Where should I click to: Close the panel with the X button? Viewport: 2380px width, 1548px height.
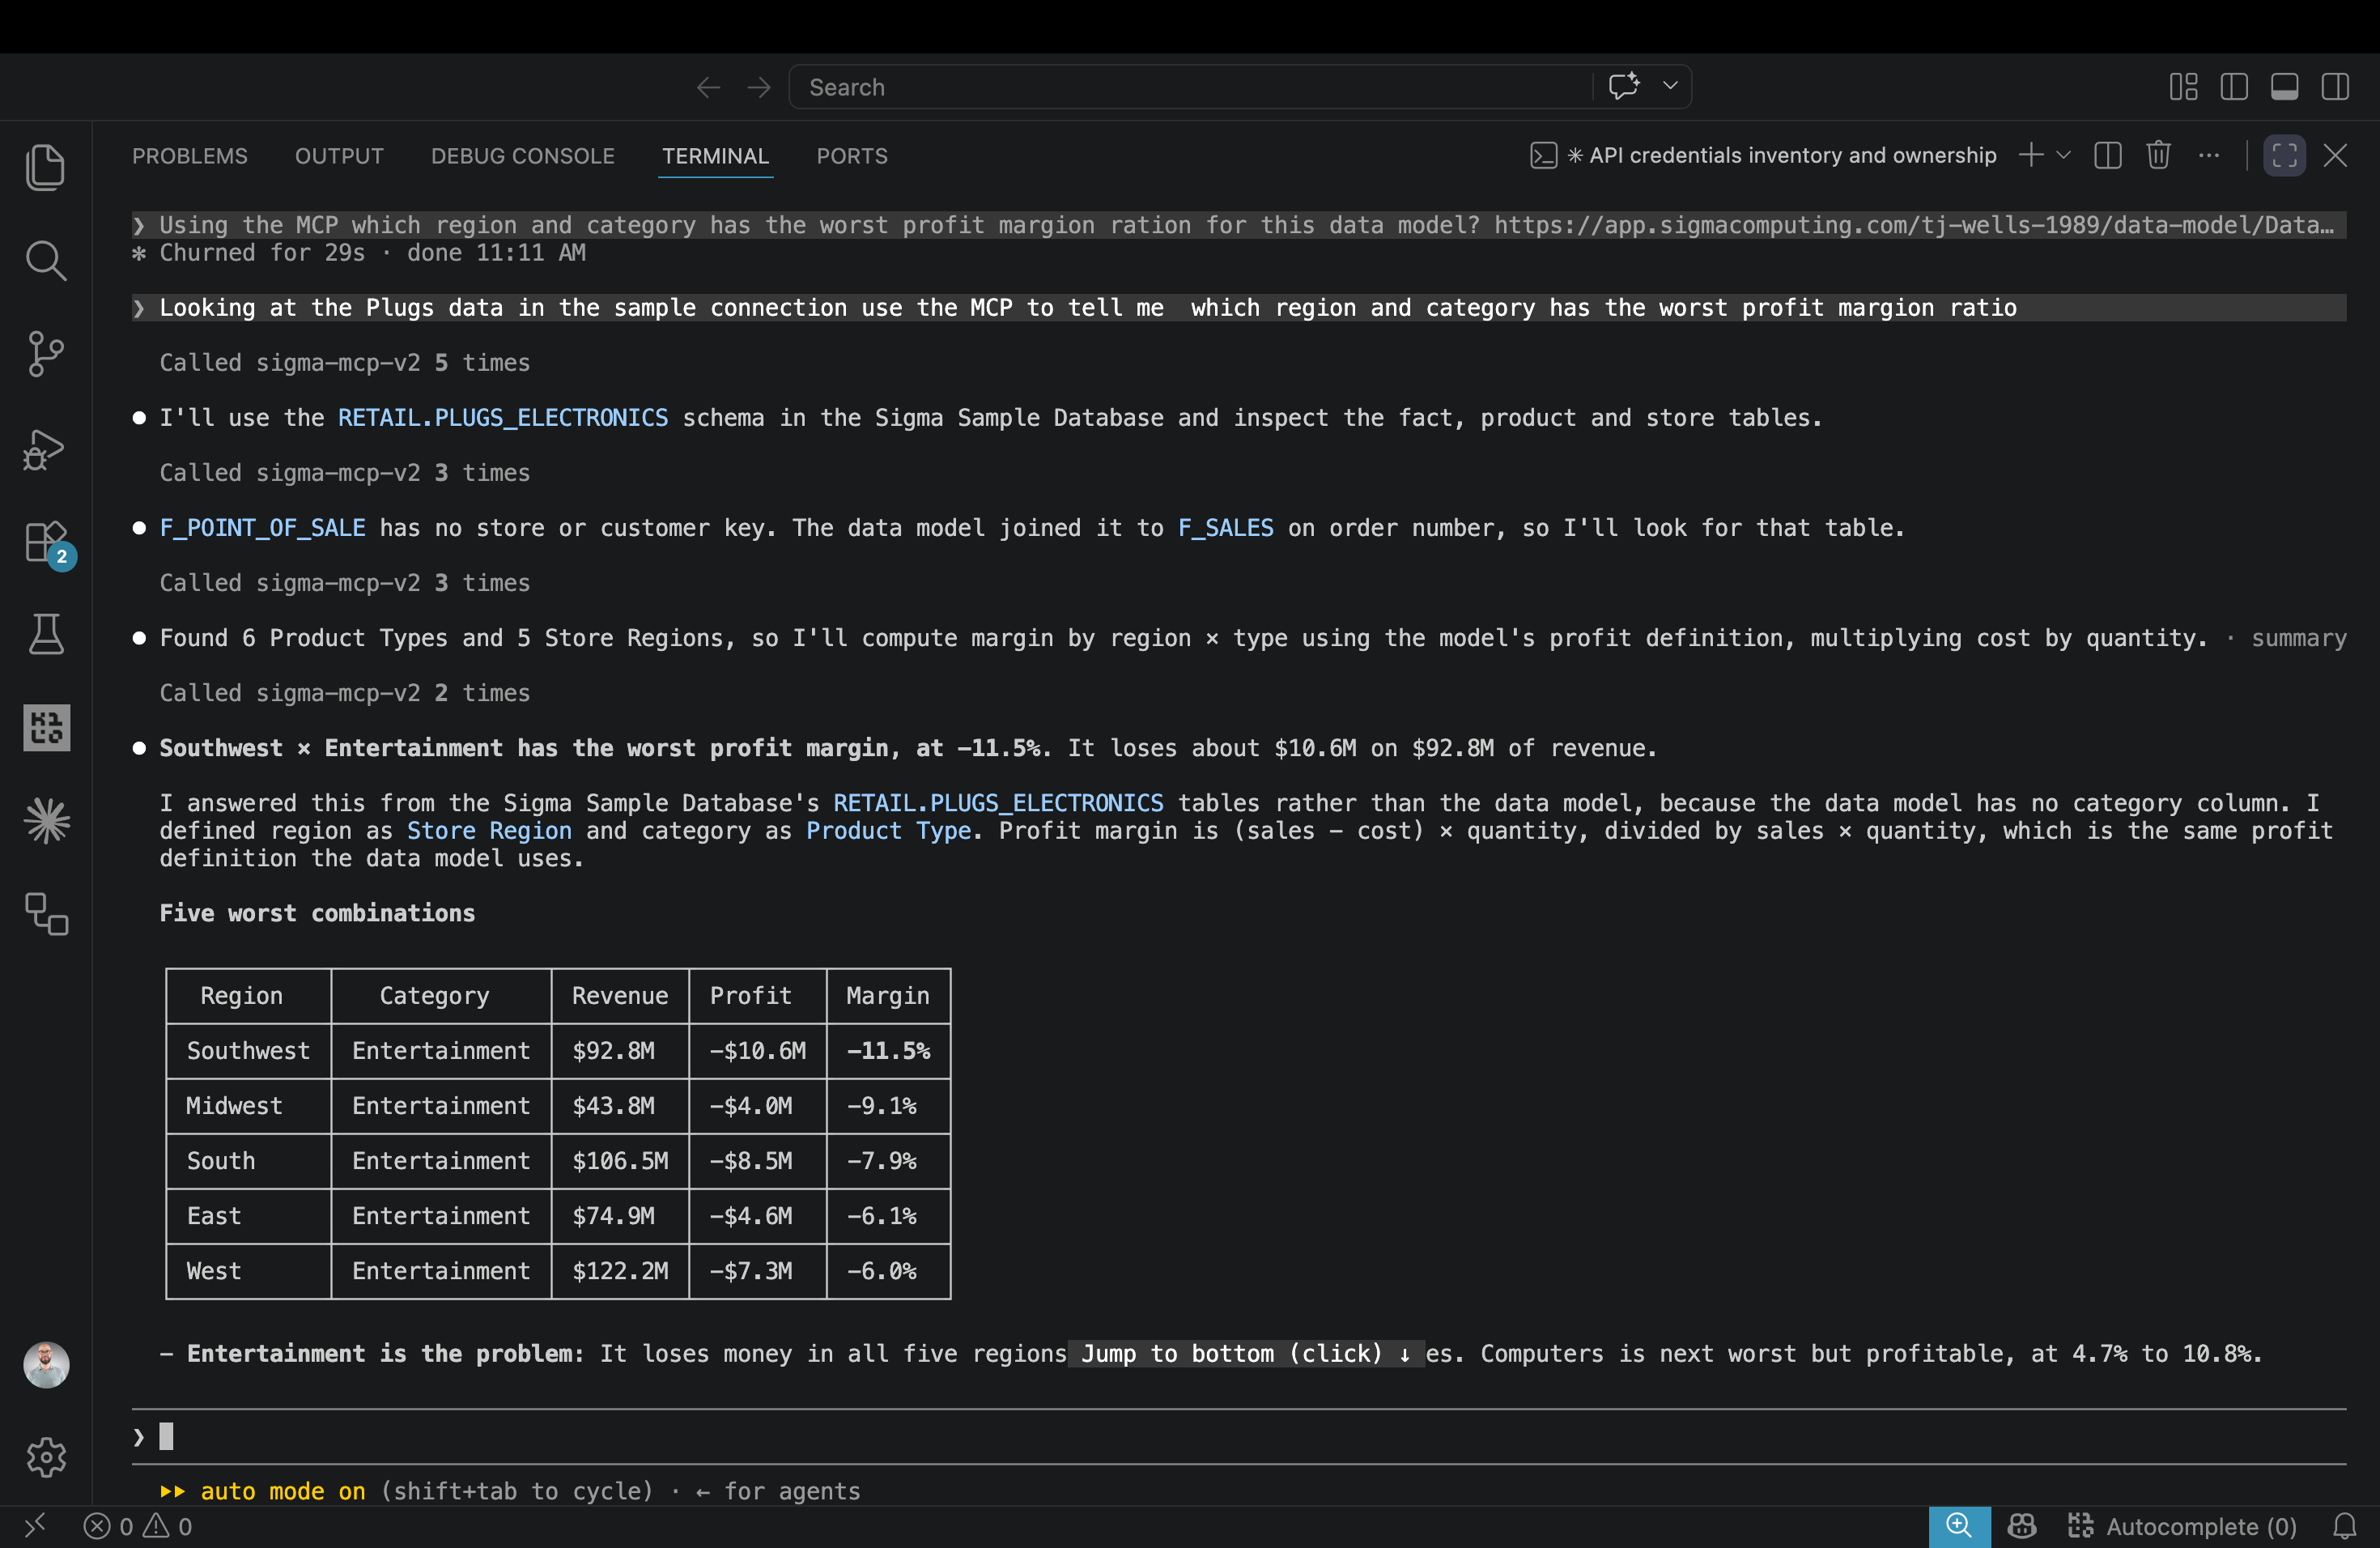coord(2335,155)
